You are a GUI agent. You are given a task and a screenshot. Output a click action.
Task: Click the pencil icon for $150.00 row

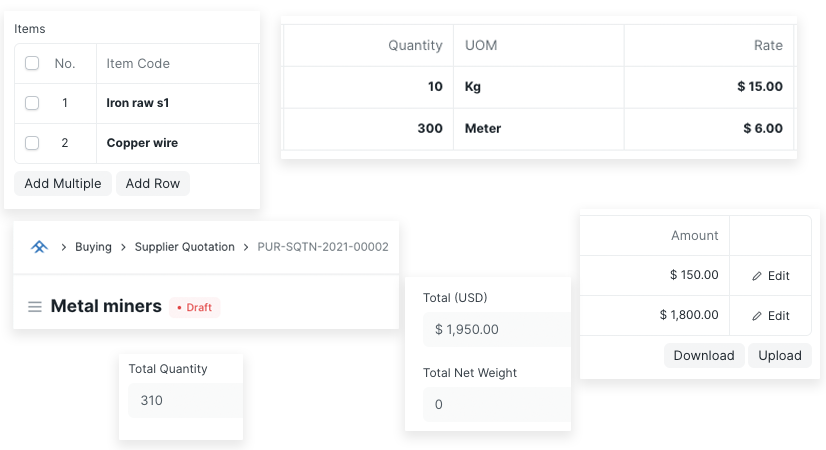coord(757,276)
